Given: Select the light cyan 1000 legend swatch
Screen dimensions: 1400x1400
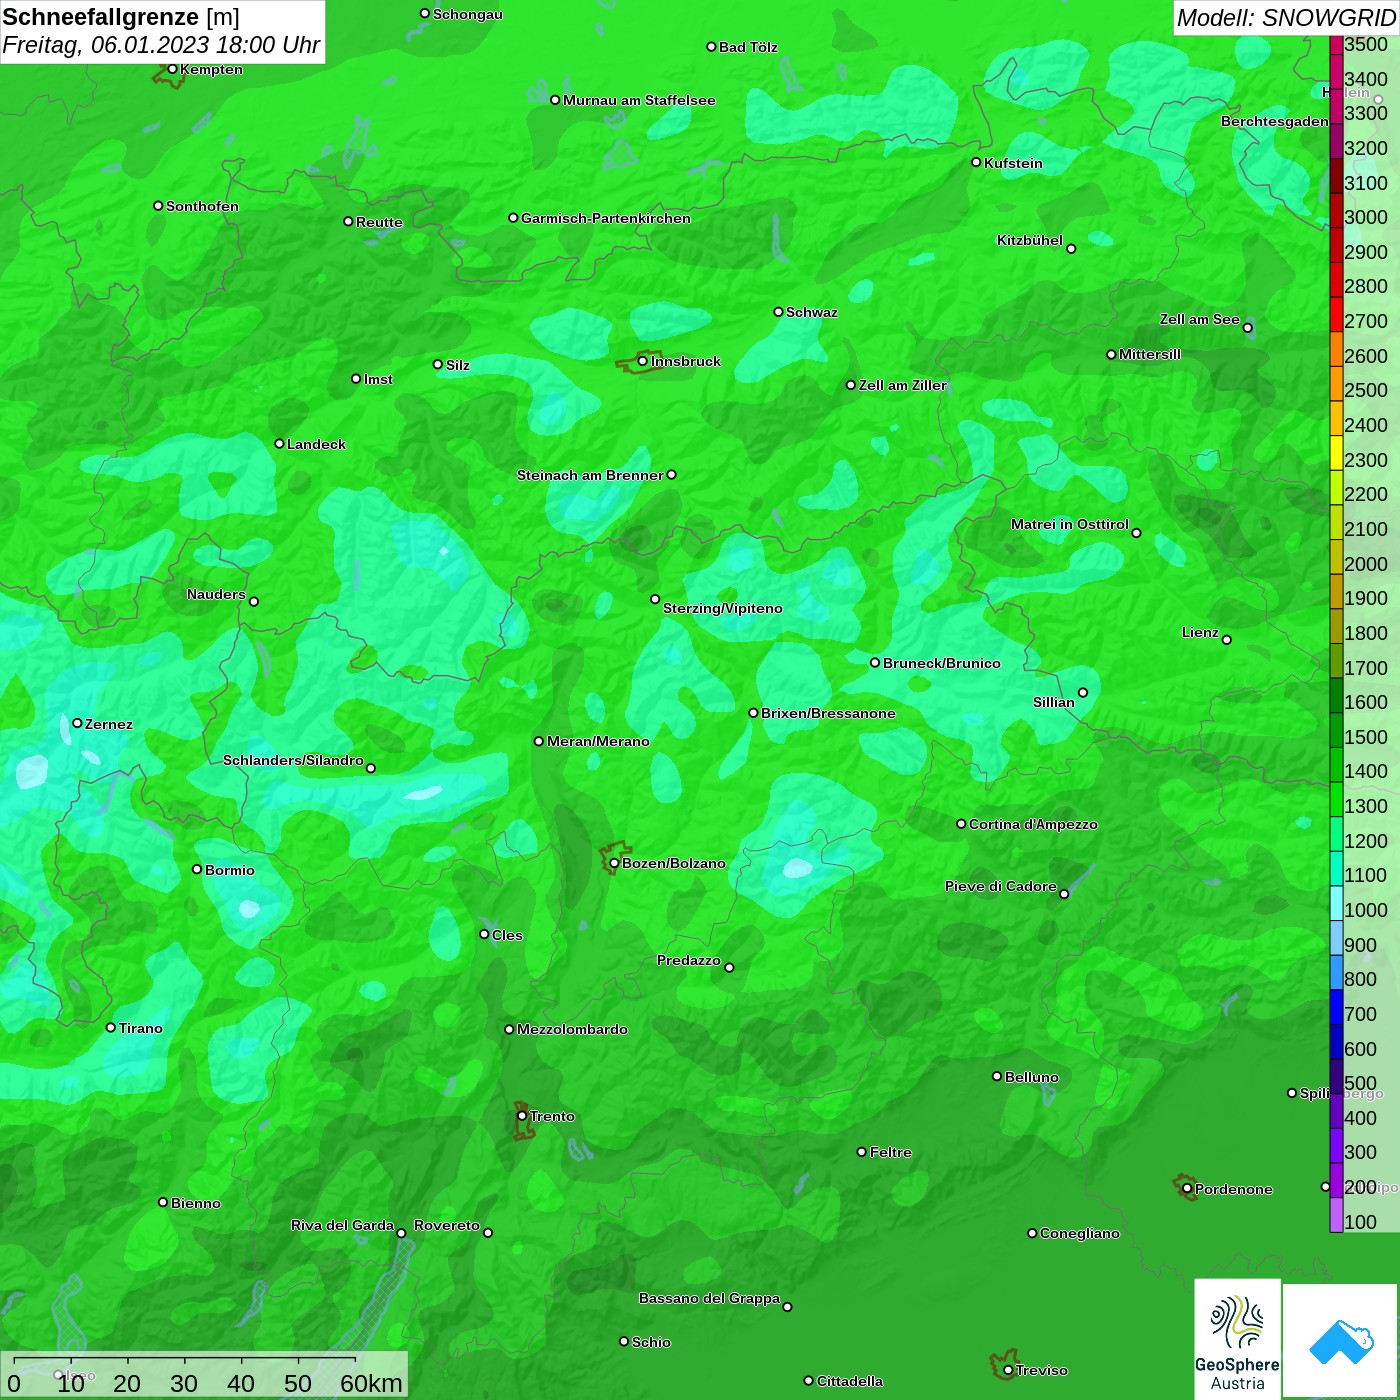Looking at the screenshot, I should (1336, 902).
